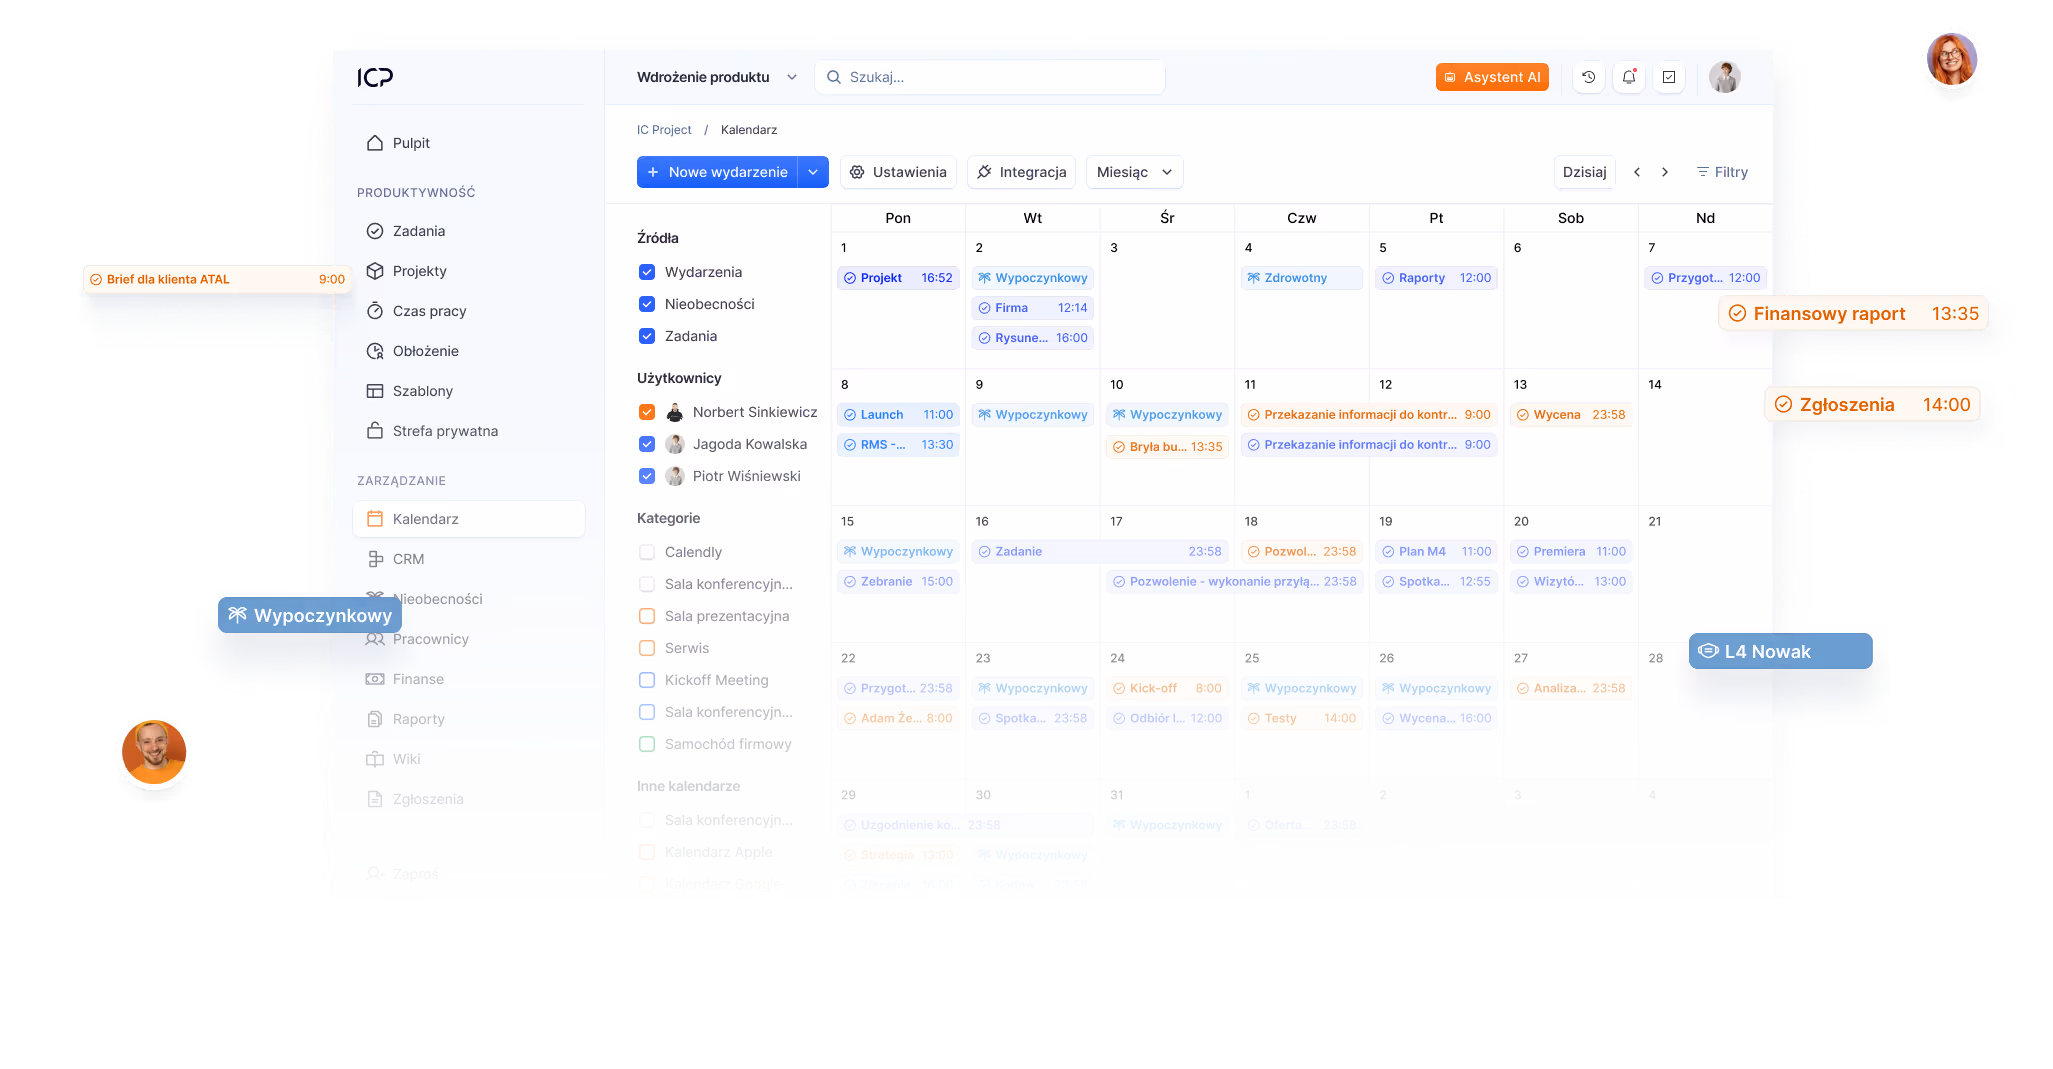Viewport: 2053px width, 1069px height.
Task: Open the Nowe wydarzenie dropdown arrow
Action: (813, 172)
